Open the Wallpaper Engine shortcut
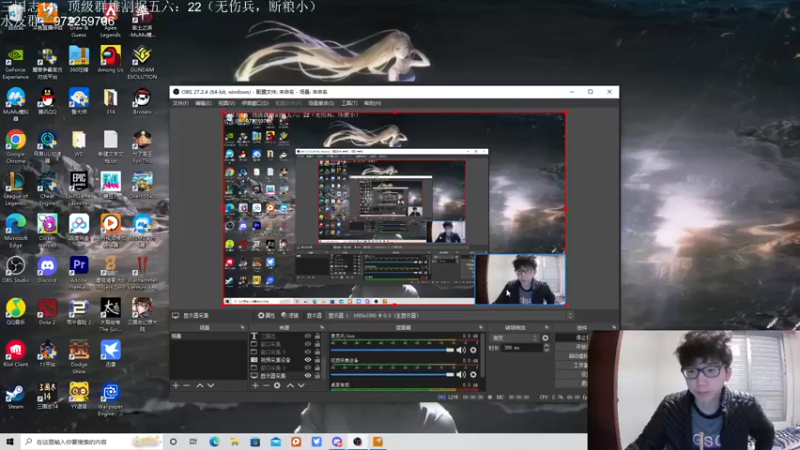Image resolution: width=800 pixels, height=450 pixels. click(x=111, y=399)
